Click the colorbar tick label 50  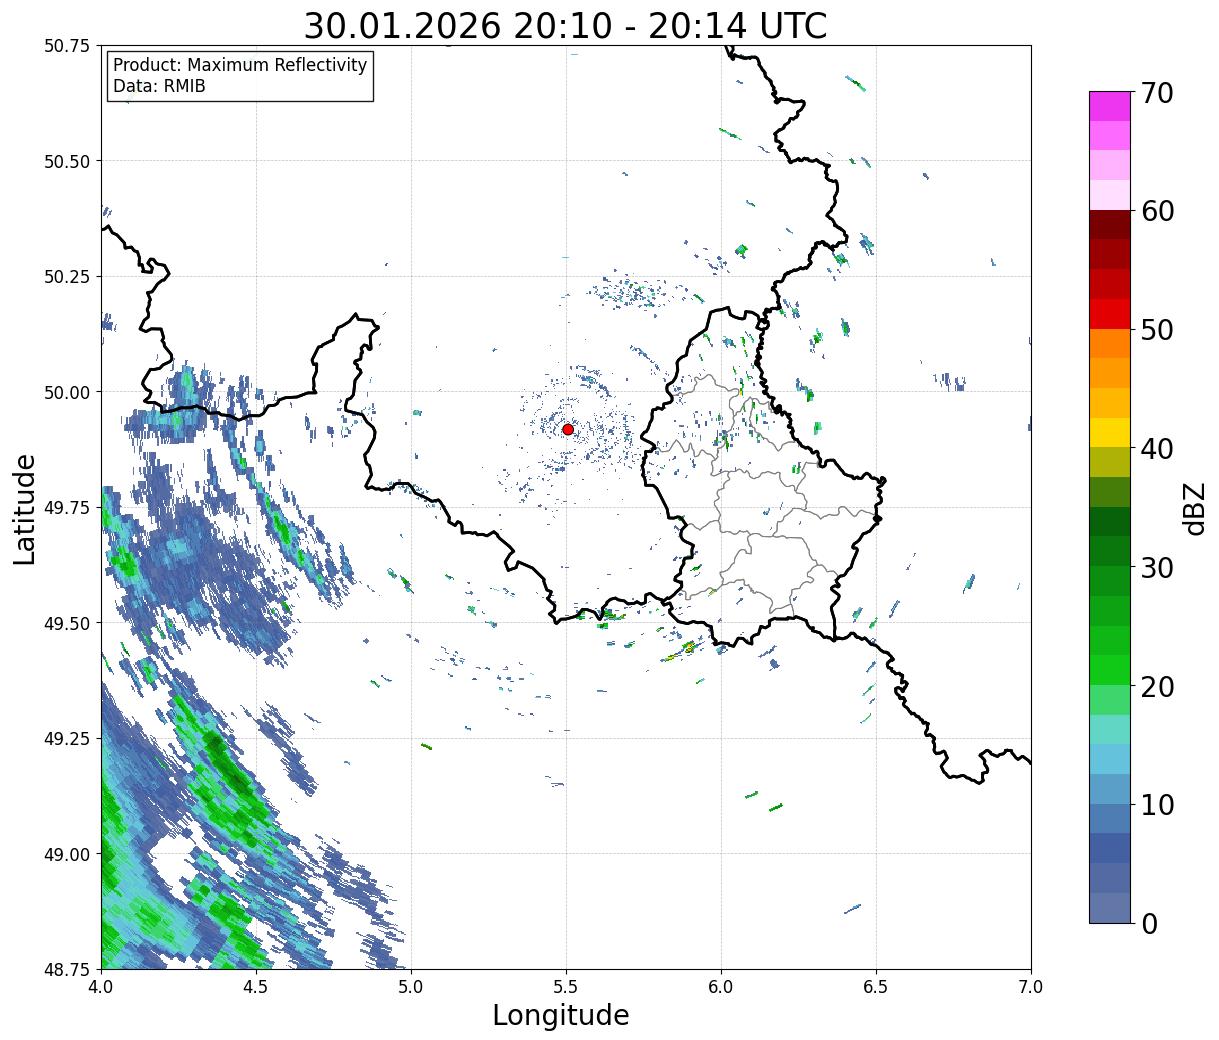pos(1156,330)
